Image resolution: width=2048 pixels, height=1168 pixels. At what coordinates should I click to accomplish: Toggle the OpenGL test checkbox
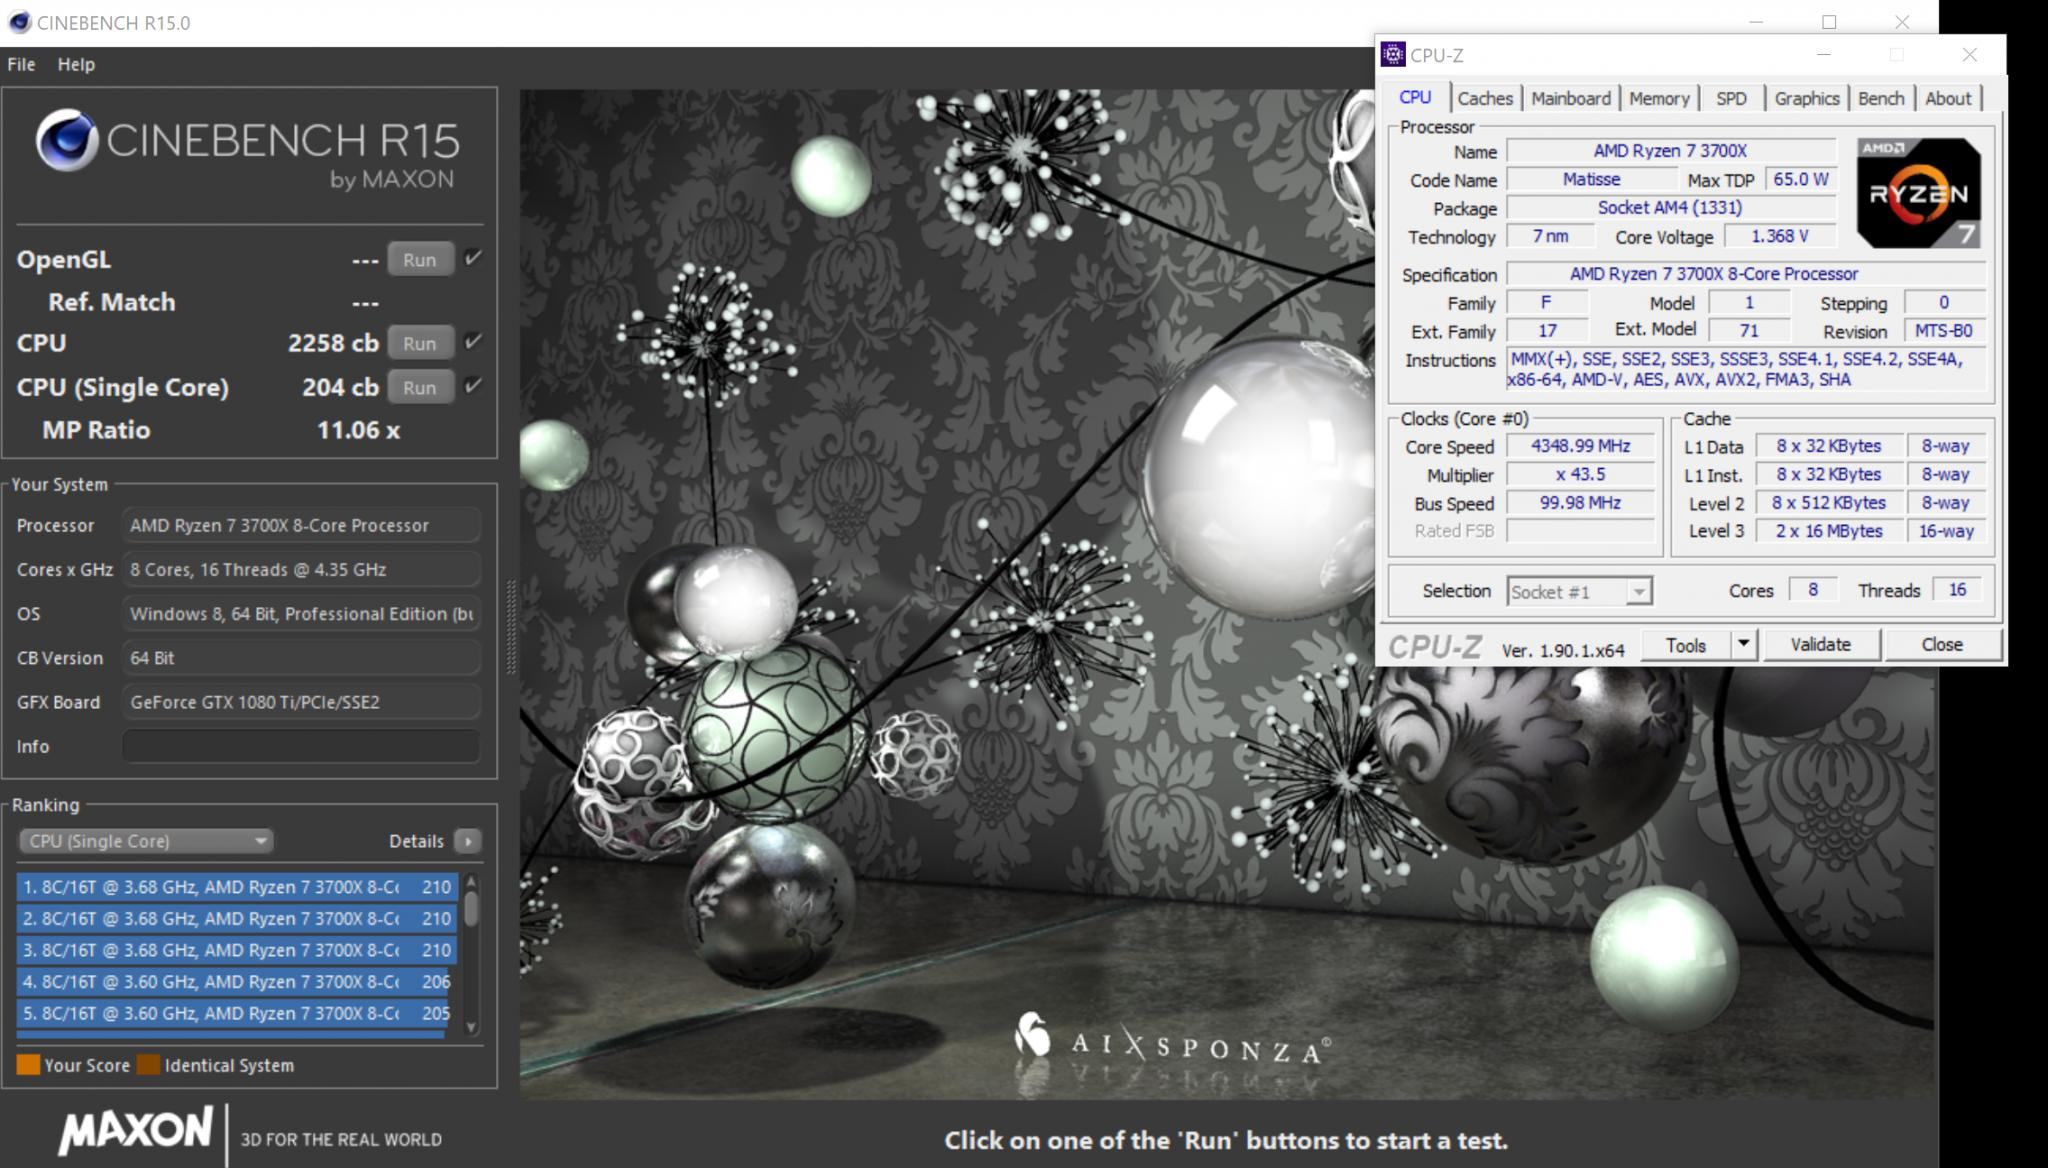(x=474, y=258)
